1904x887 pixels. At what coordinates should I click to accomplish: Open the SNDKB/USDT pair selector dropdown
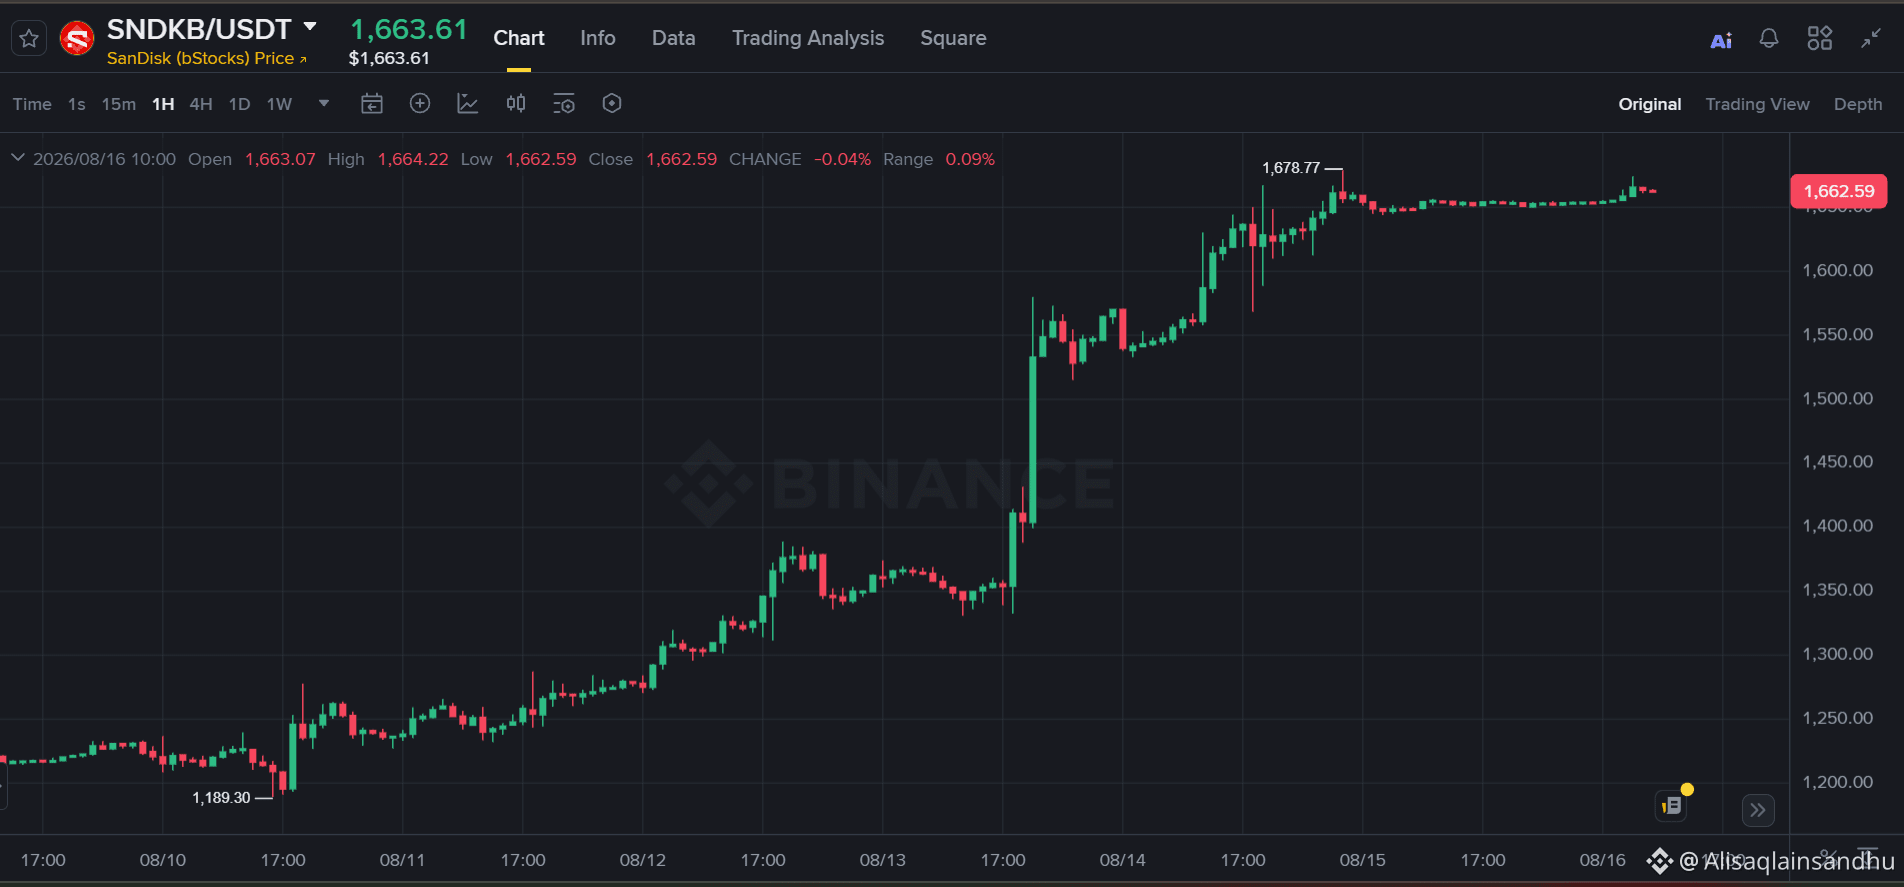point(310,27)
